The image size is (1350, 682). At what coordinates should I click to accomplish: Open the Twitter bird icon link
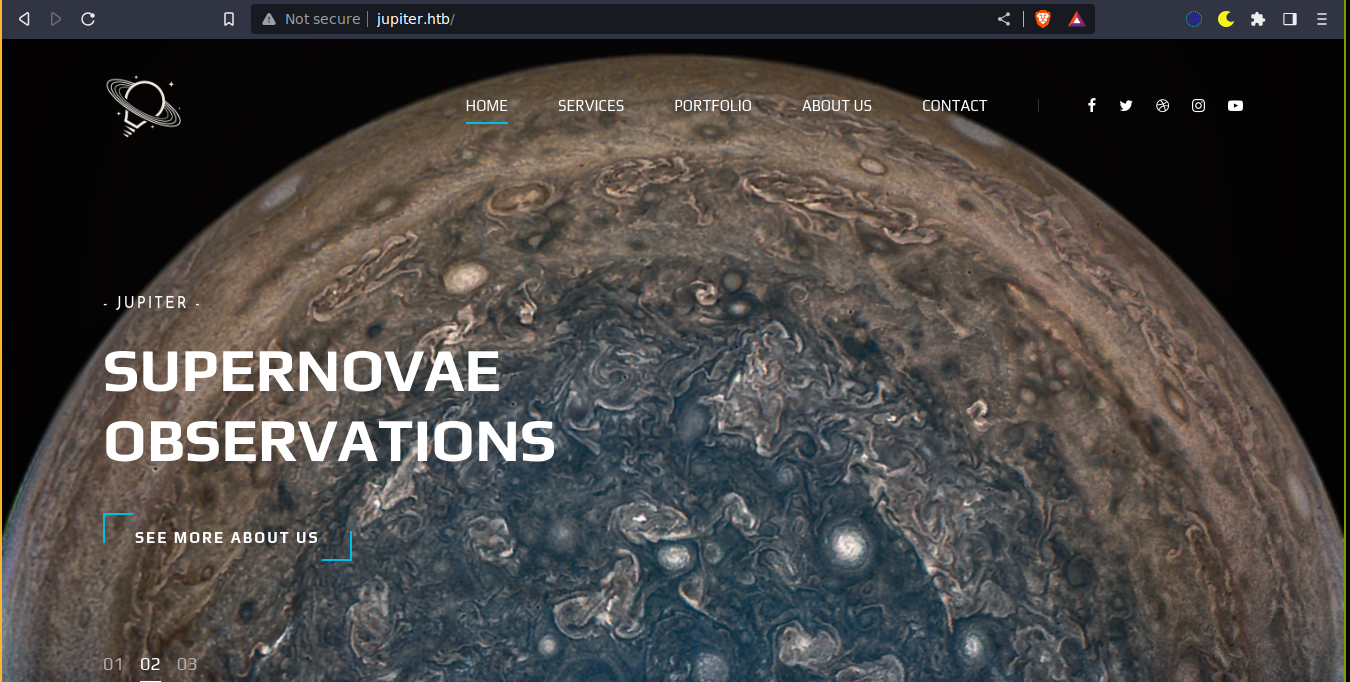[1126, 106]
